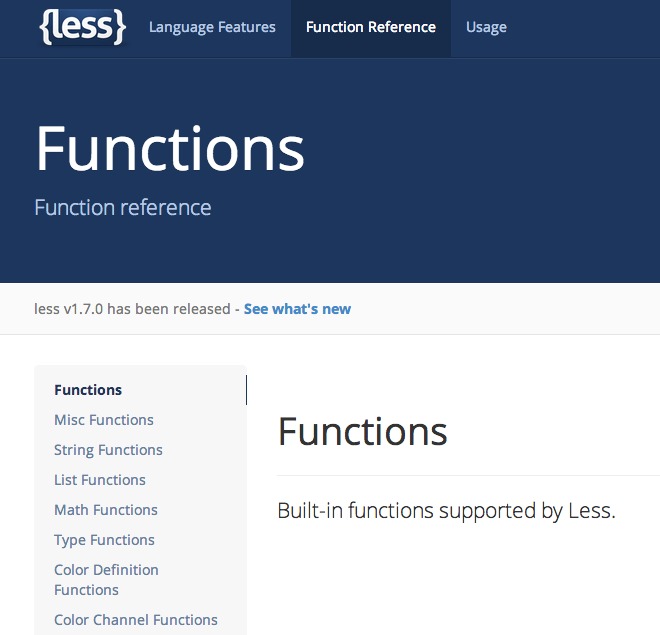Image resolution: width=660 pixels, height=635 pixels.
Task: Select the Function Reference nav tab
Action: click(x=371, y=27)
